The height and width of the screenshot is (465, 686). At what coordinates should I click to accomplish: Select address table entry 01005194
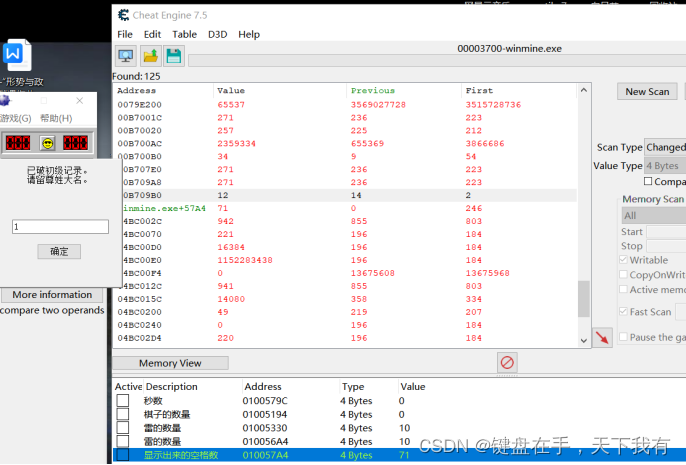pyautogui.click(x=399, y=414)
